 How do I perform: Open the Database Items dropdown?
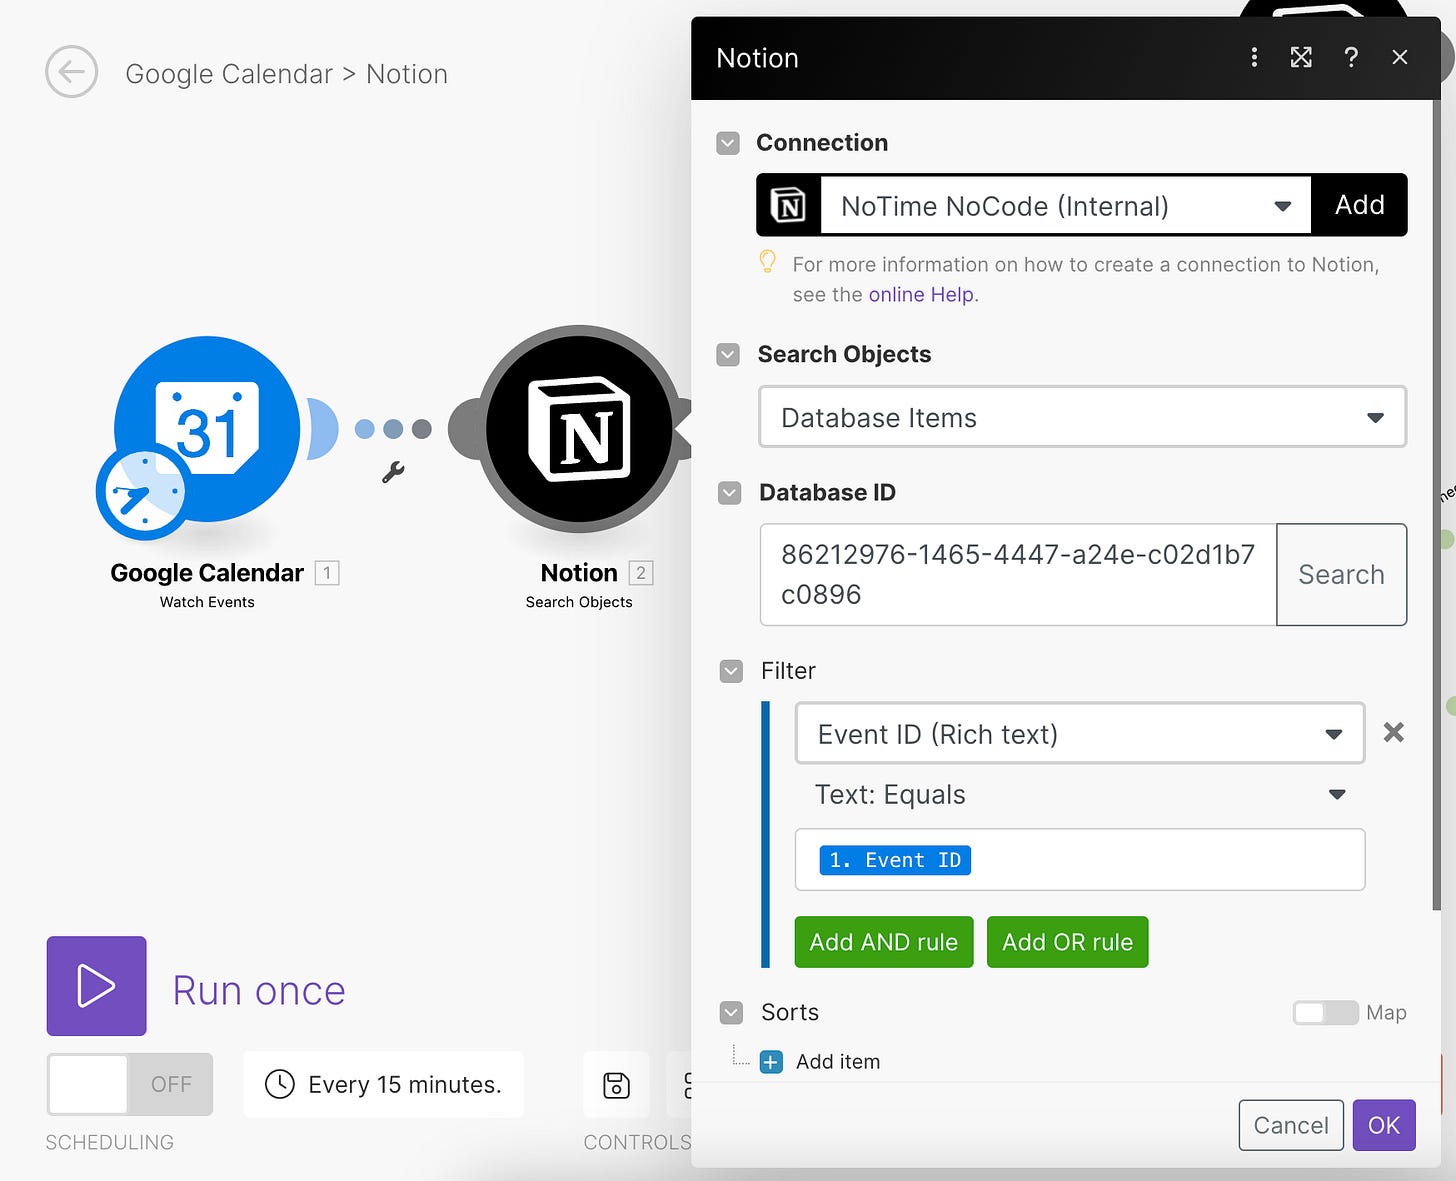1082,417
